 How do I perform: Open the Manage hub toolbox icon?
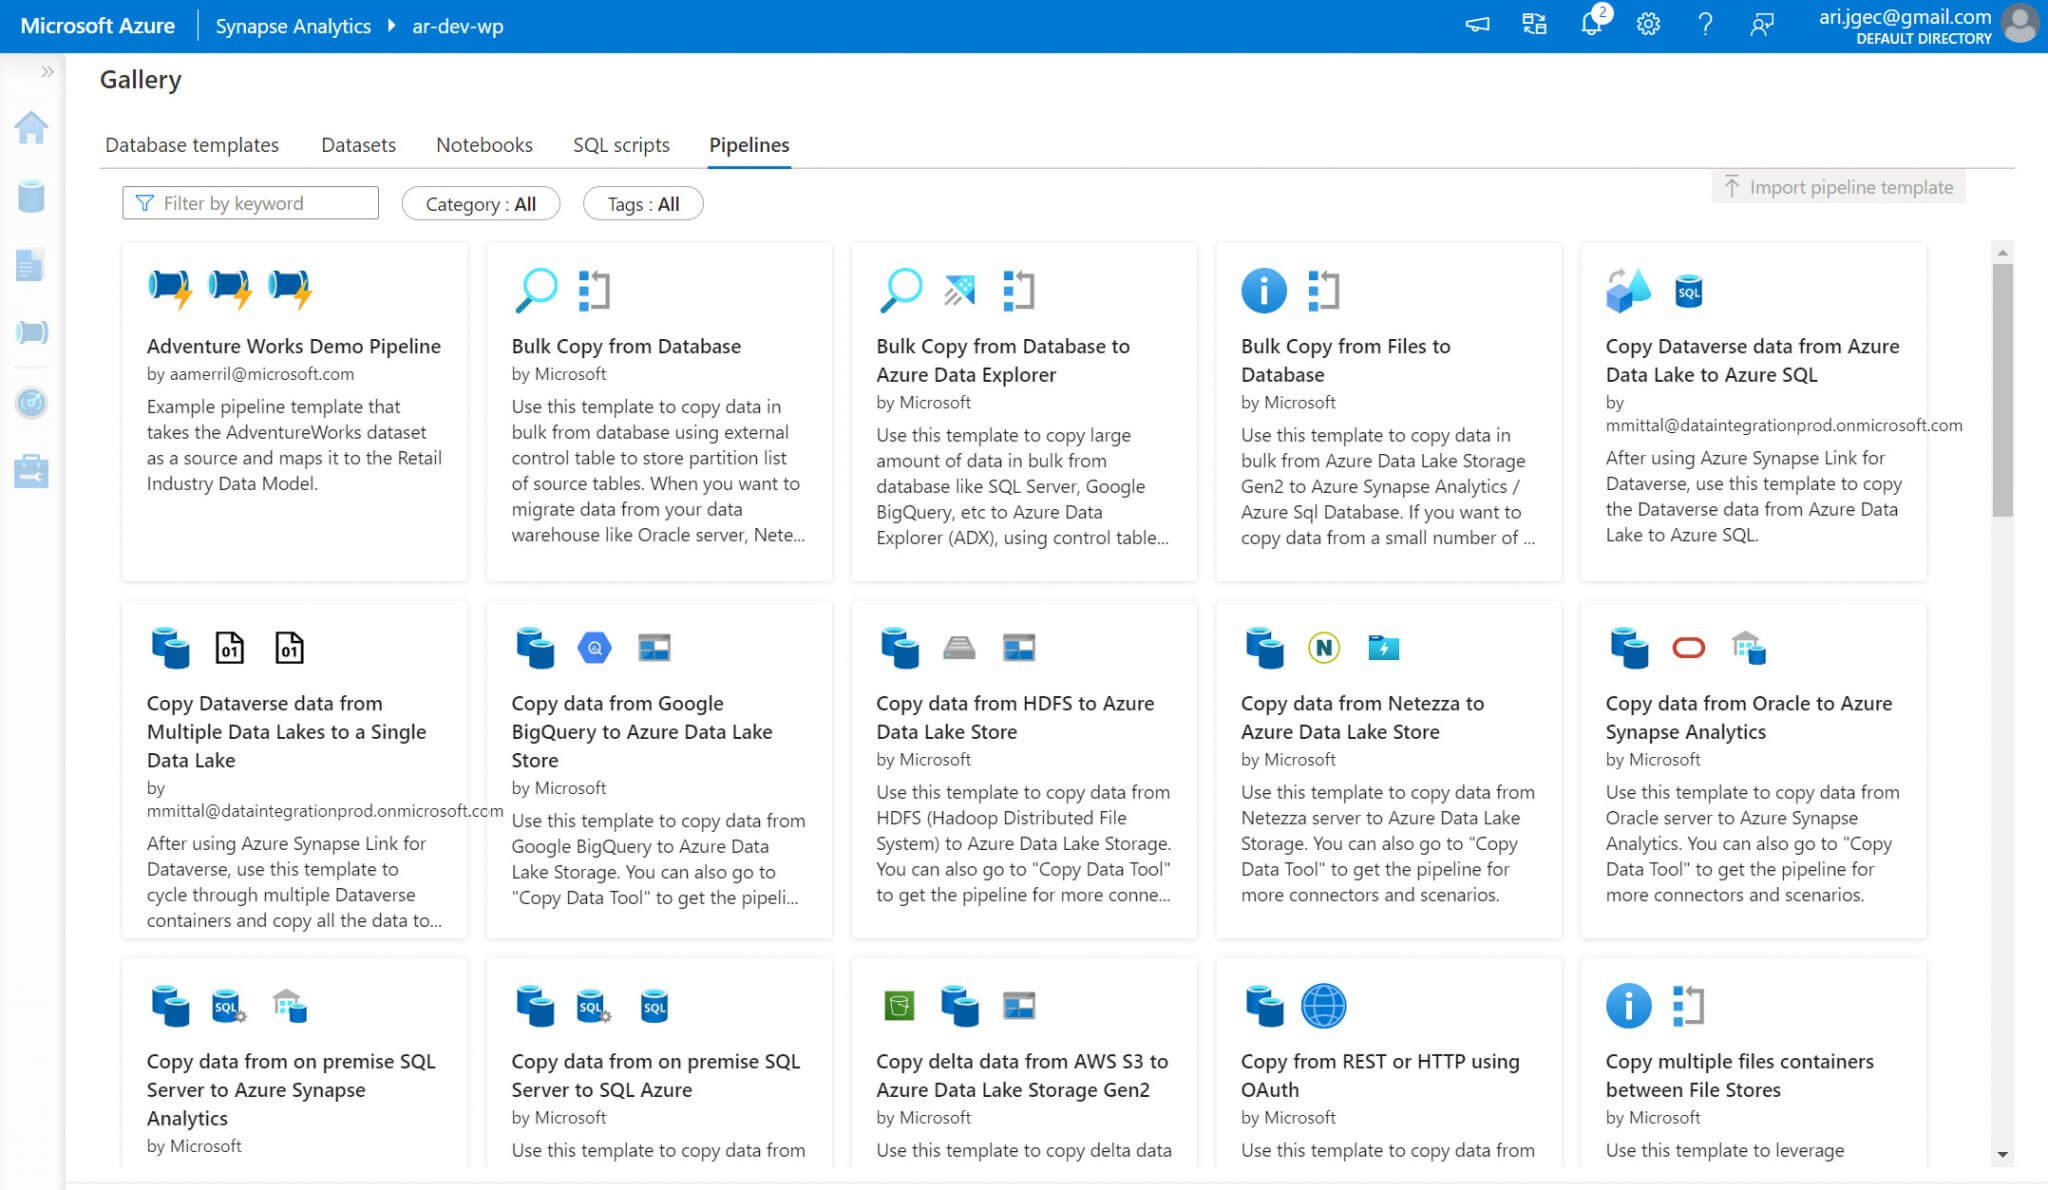click(x=31, y=471)
